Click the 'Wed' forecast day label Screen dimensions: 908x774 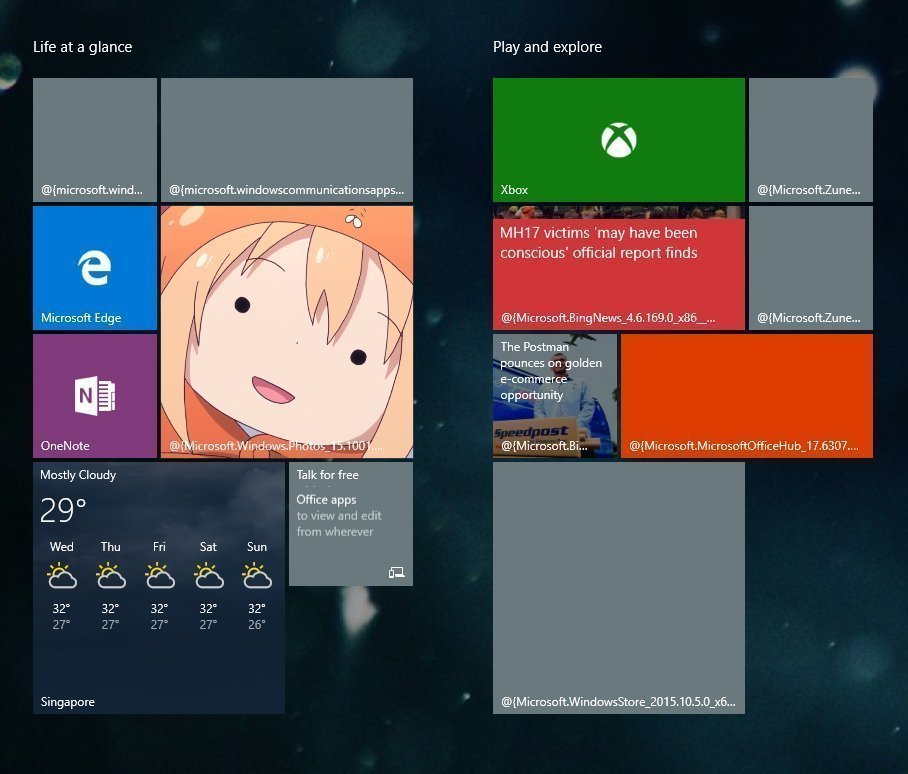click(x=61, y=546)
